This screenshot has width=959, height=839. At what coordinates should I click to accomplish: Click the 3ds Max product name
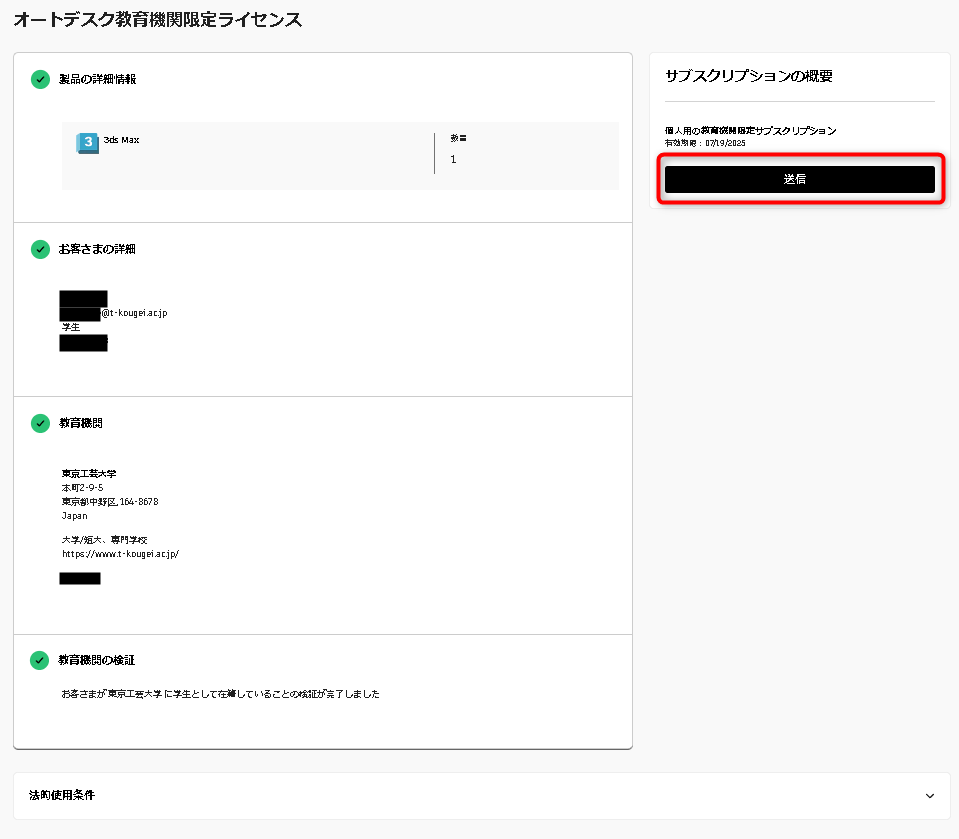tap(121, 140)
